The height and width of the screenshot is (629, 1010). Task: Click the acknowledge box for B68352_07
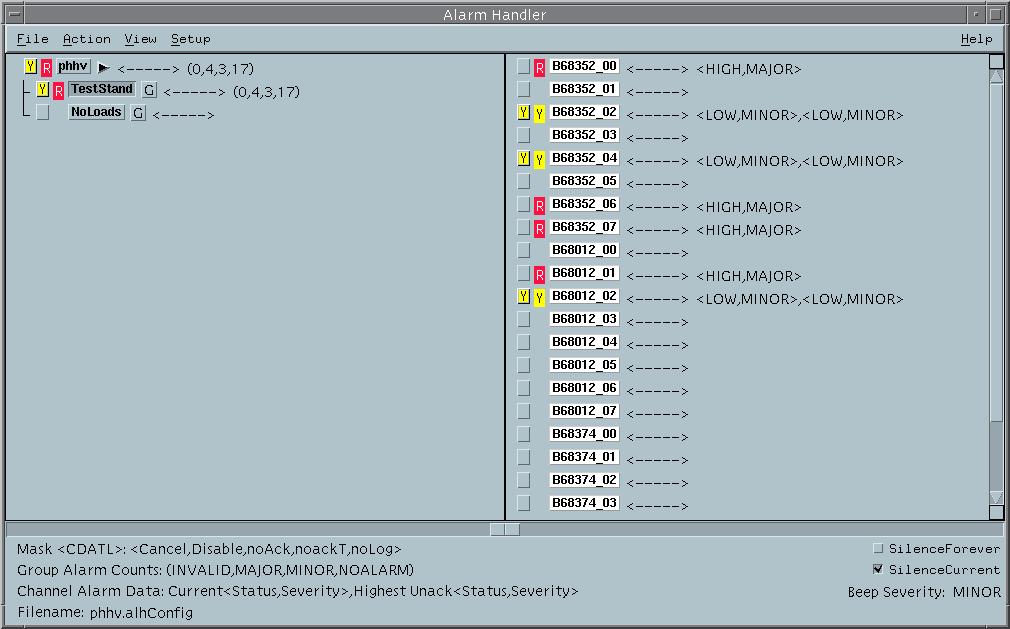coord(524,227)
